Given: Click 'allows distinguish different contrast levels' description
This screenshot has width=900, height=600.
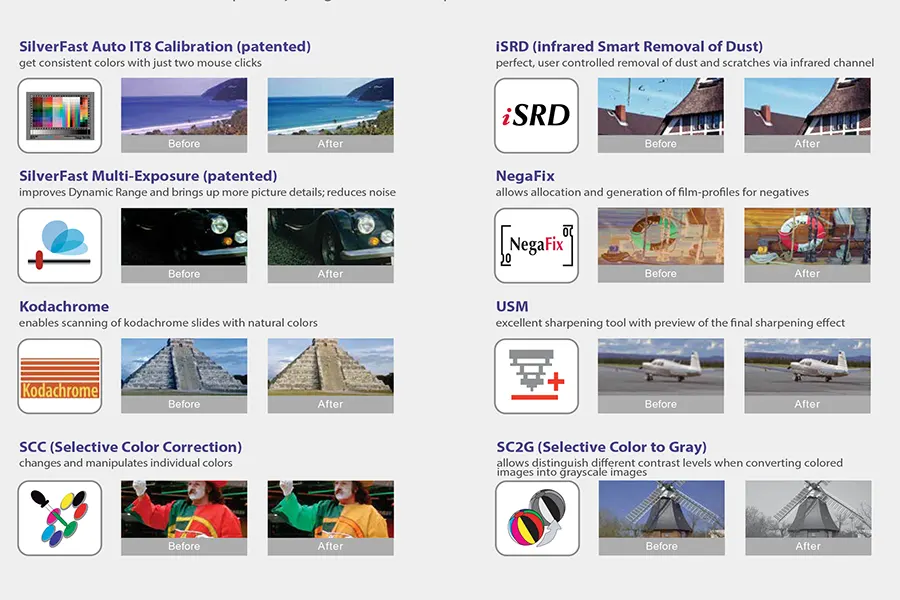Looking at the screenshot, I should coord(670,467).
